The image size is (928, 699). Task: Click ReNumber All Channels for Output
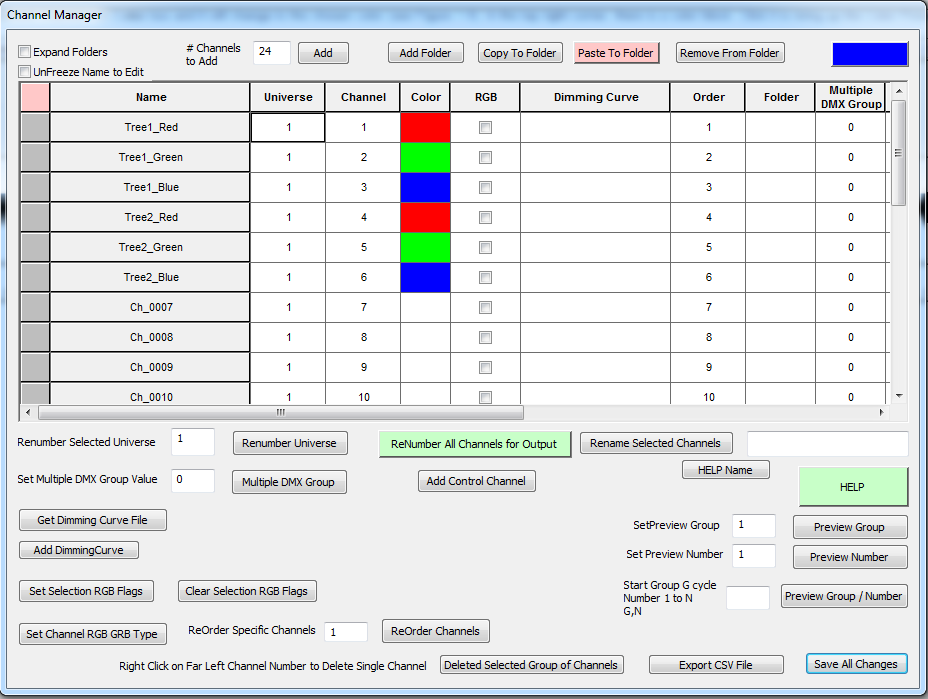pos(474,444)
